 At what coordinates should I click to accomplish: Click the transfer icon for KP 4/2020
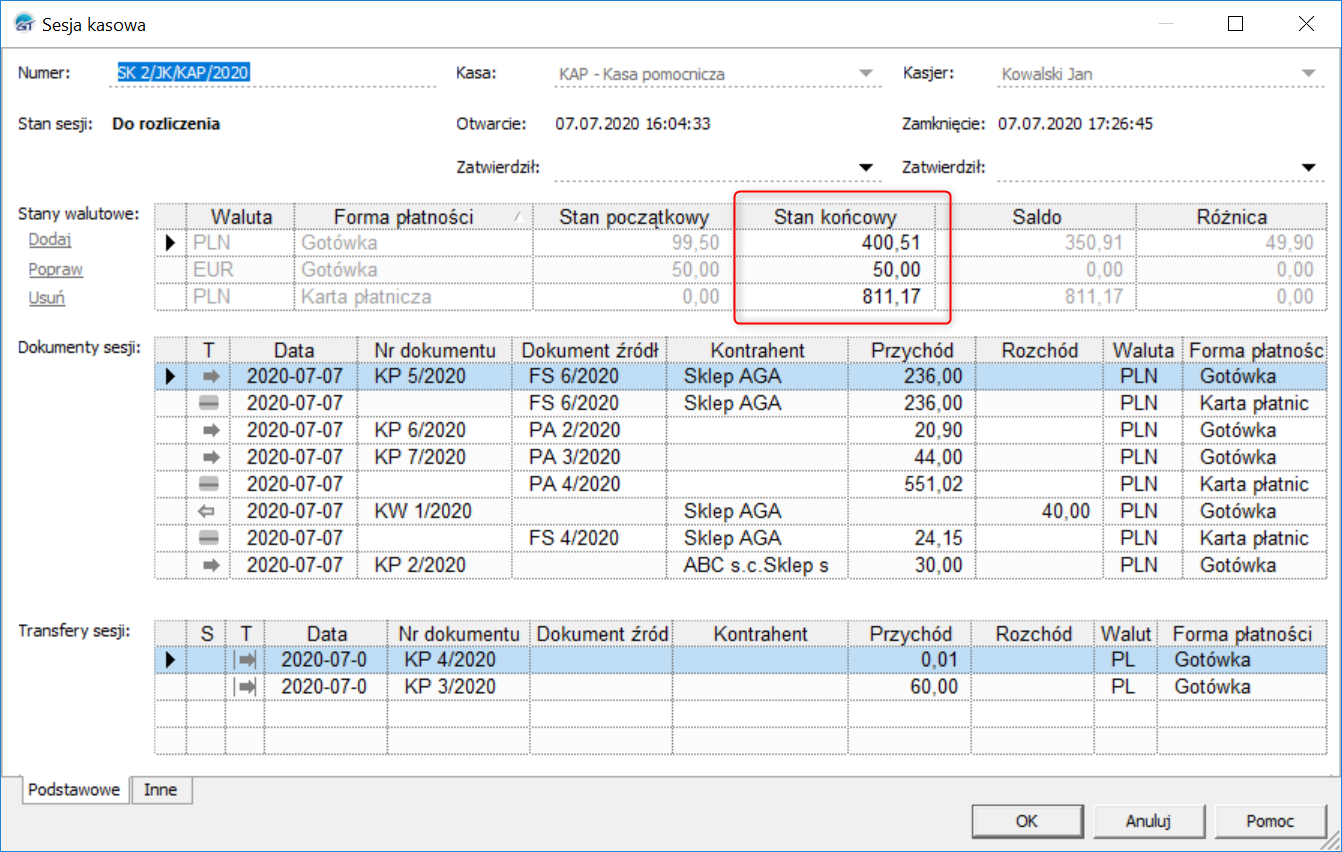click(x=245, y=660)
